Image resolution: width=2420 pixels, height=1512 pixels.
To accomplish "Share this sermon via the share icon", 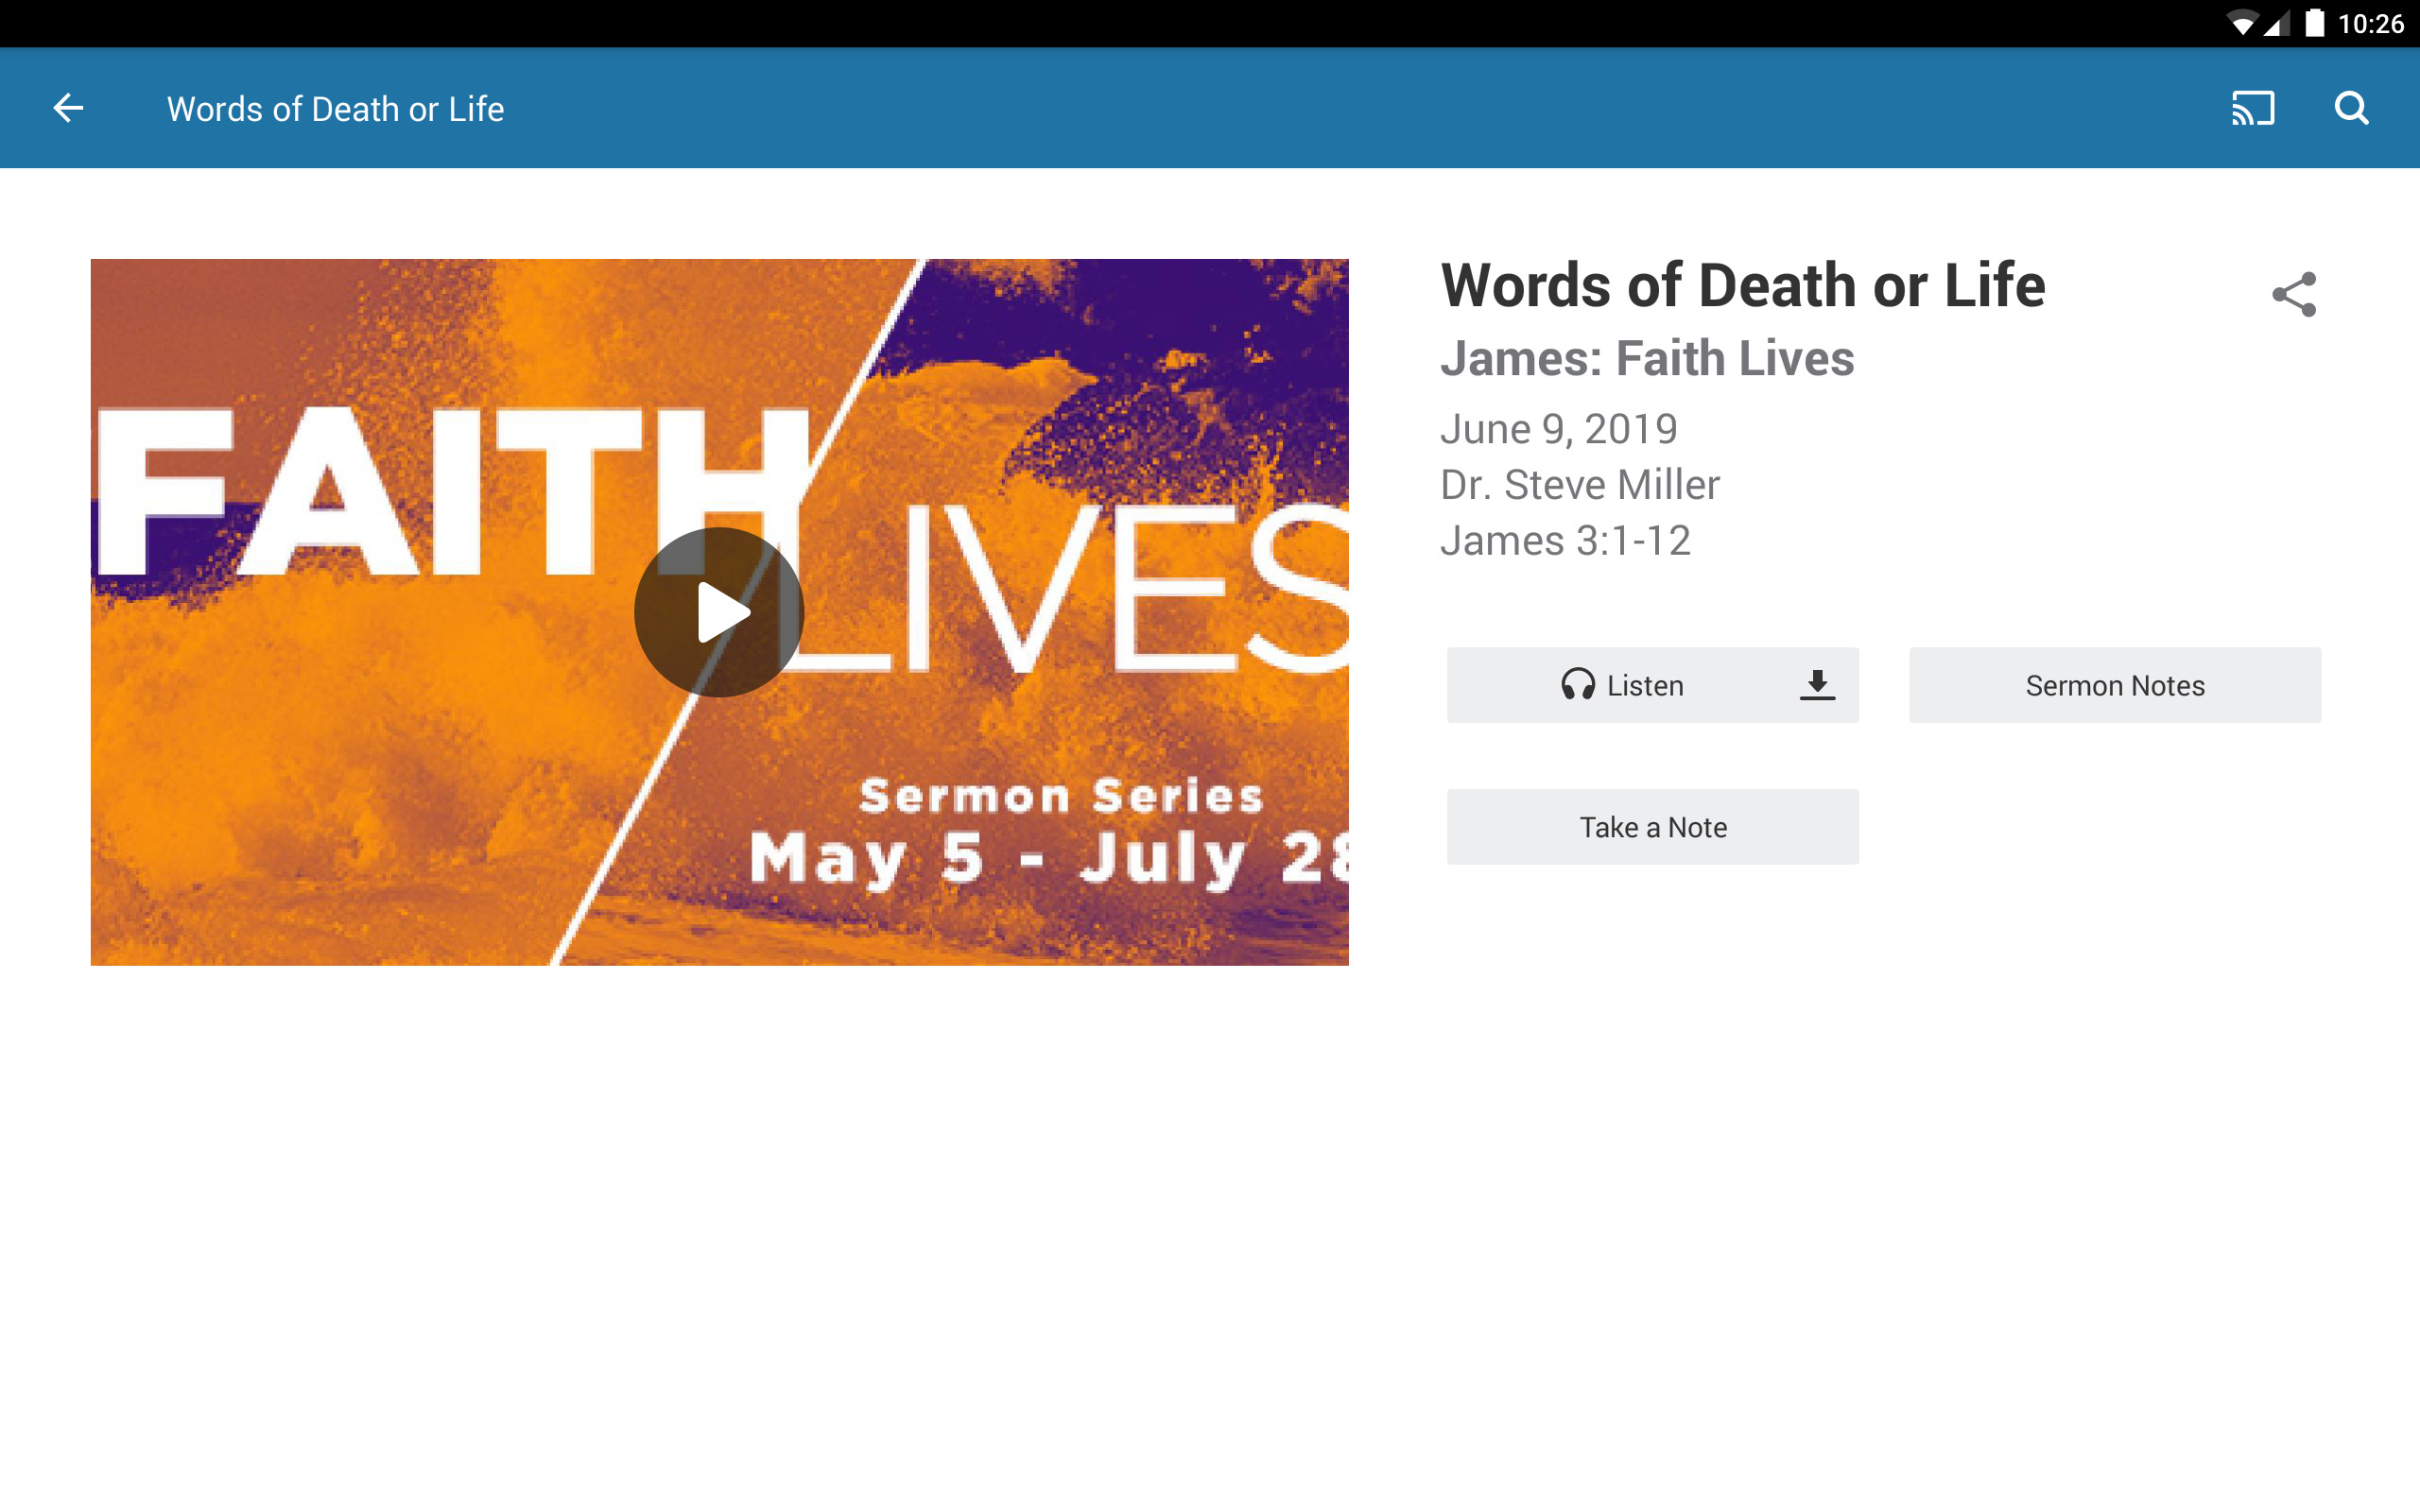I will click(x=2293, y=294).
